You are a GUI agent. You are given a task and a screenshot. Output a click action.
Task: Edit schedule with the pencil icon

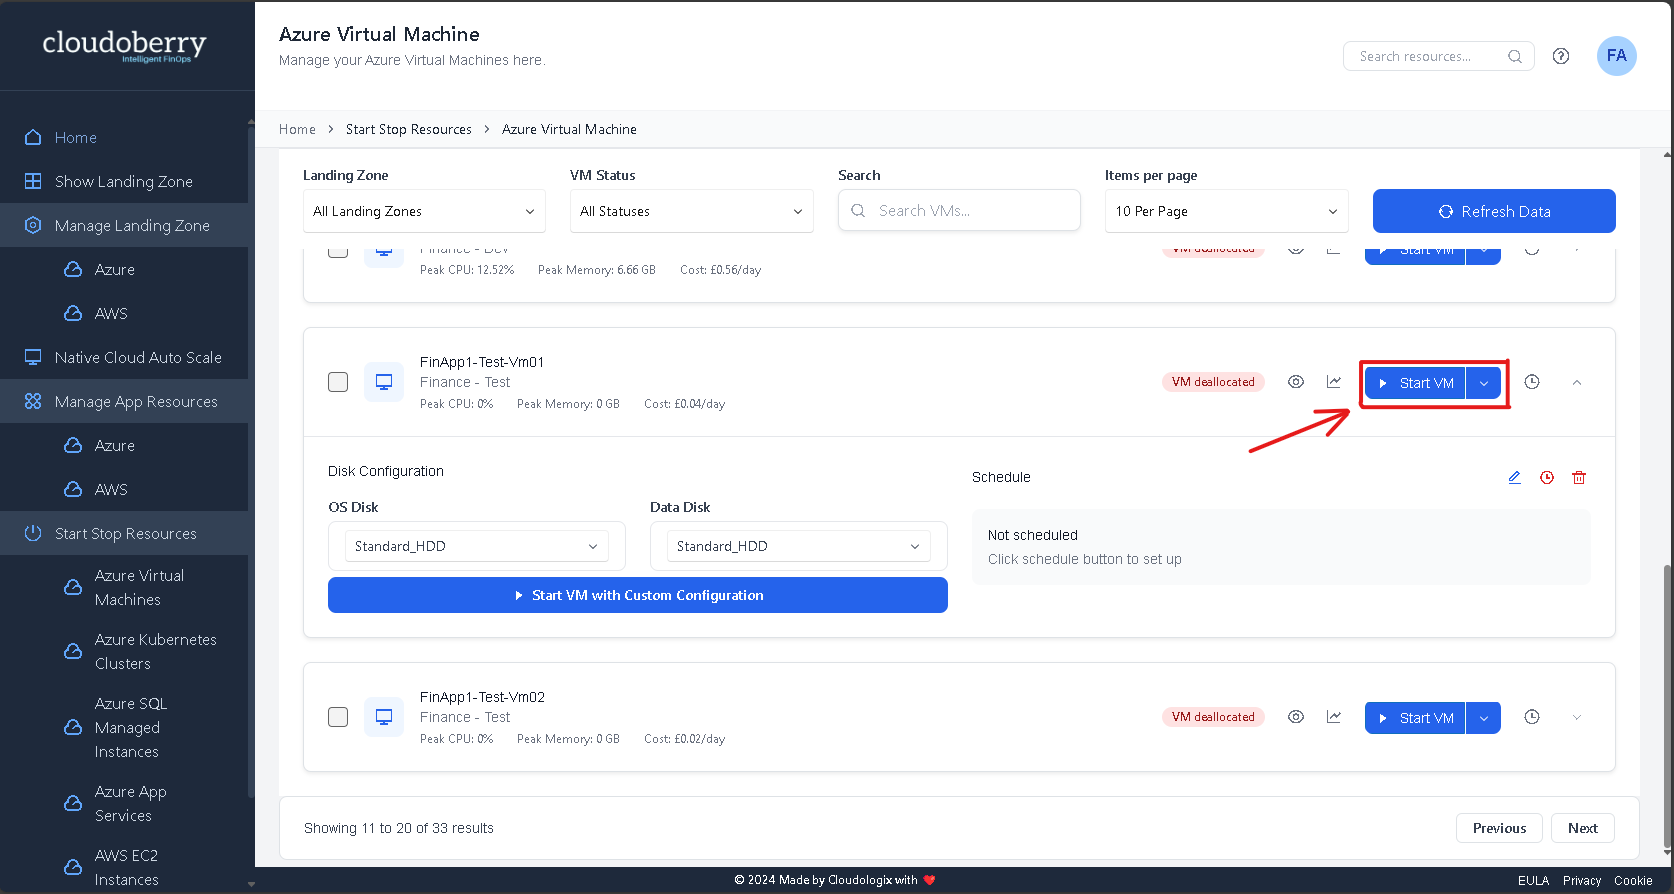coord(1514,478)
